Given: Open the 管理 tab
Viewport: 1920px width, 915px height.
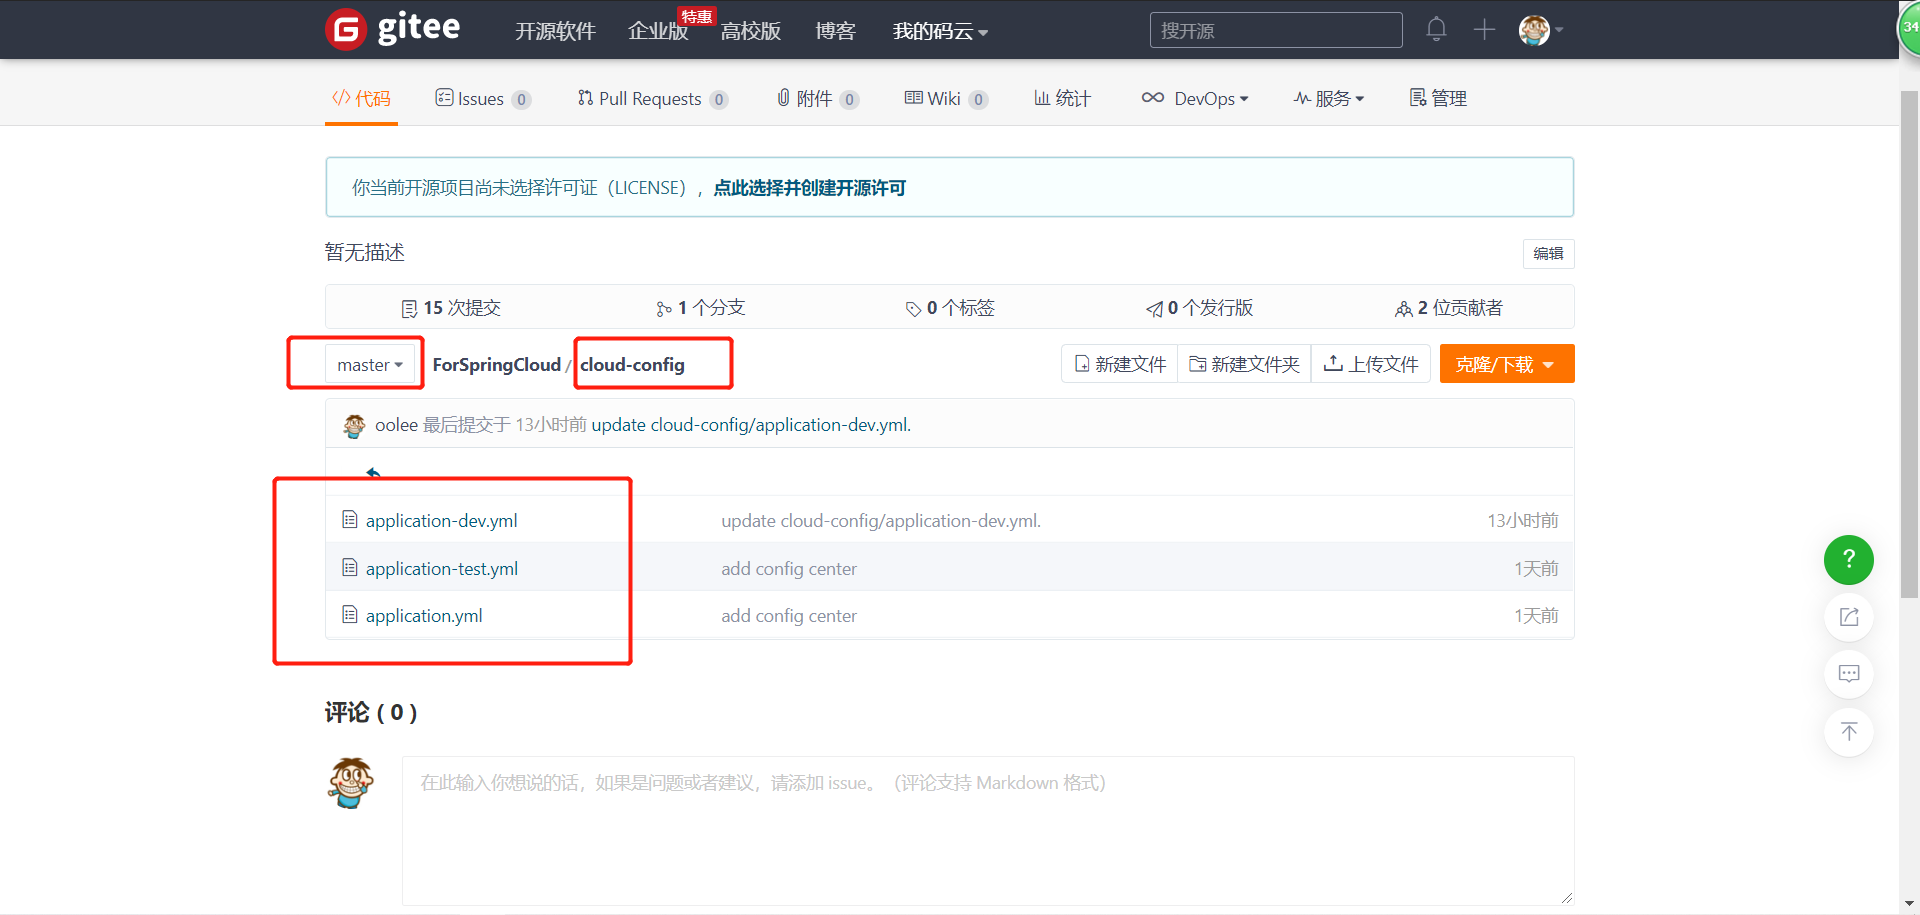Looking at the screenshot, I should 1437,98.
